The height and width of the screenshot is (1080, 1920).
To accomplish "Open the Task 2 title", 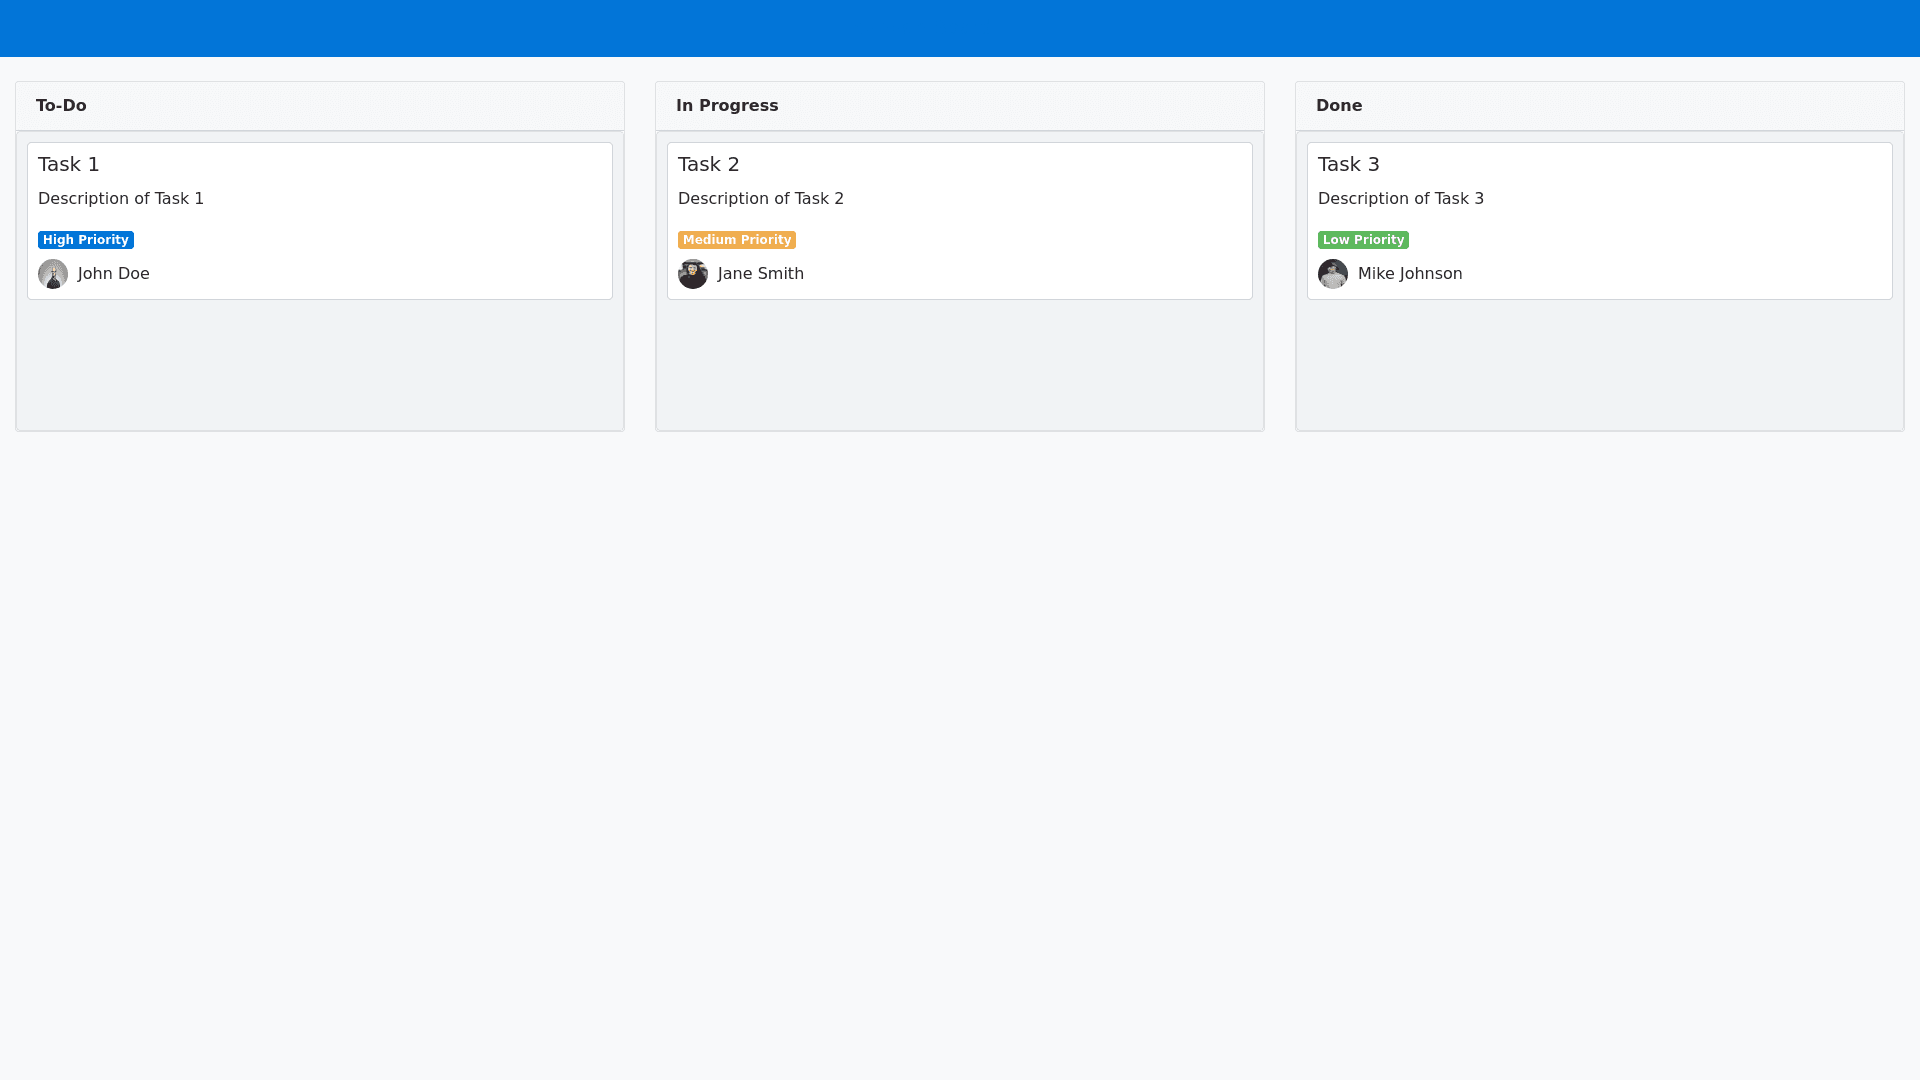I will [x=709, y=164].
